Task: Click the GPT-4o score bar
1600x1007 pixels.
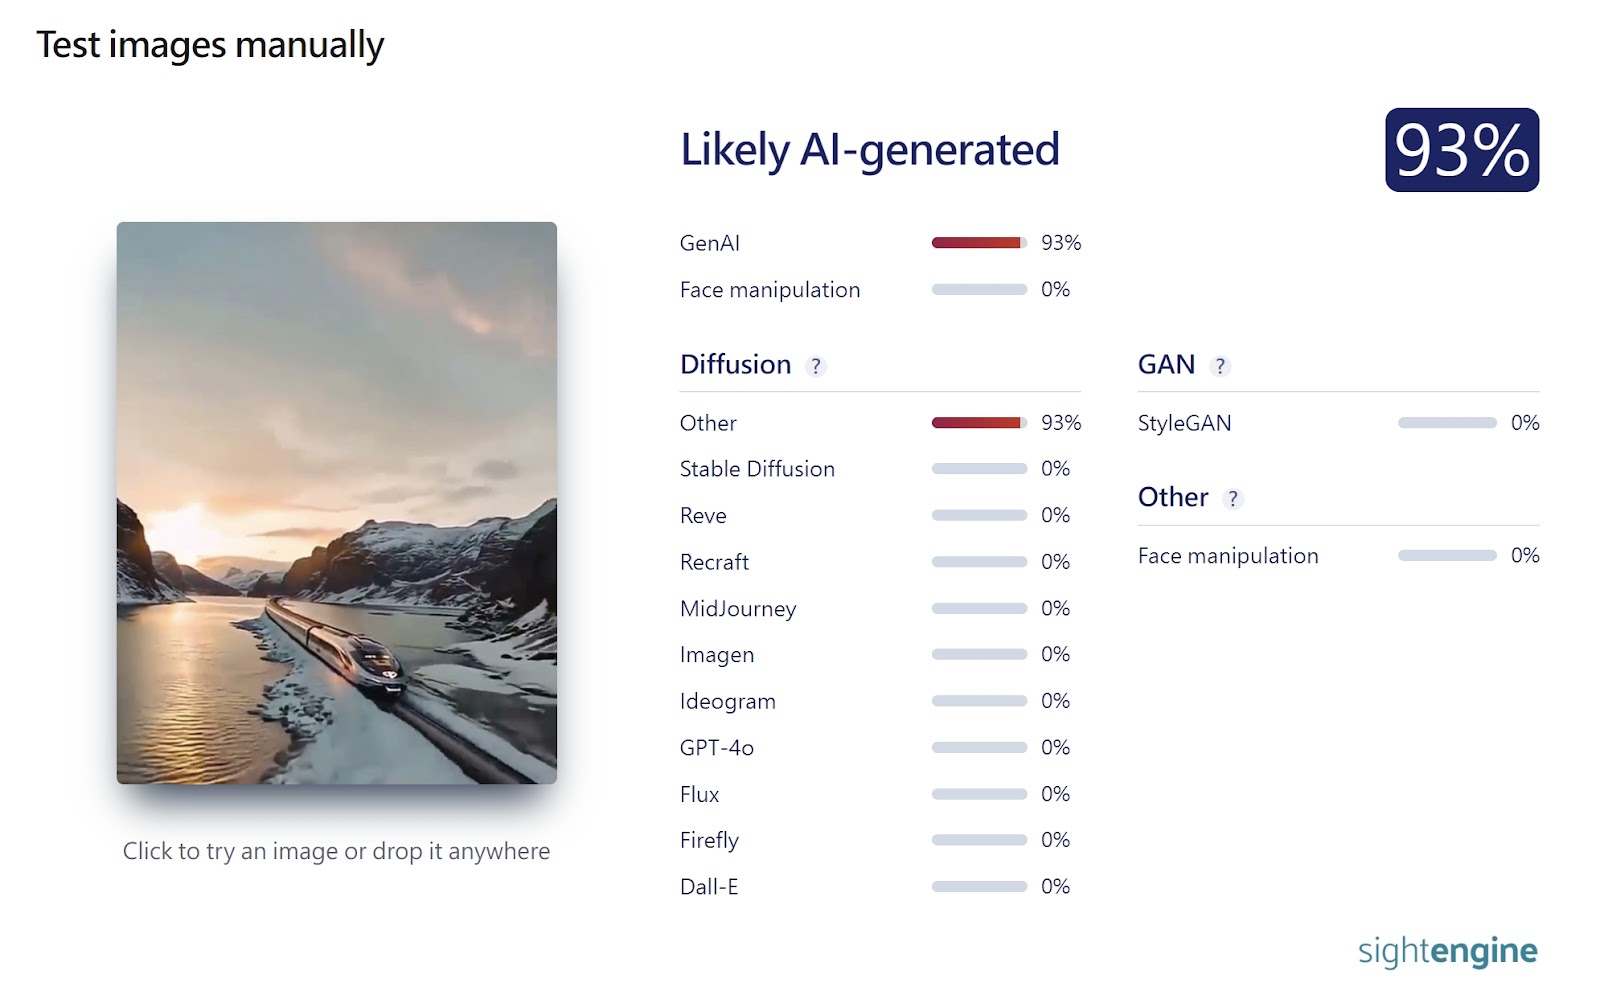Action: coord(978,748)
